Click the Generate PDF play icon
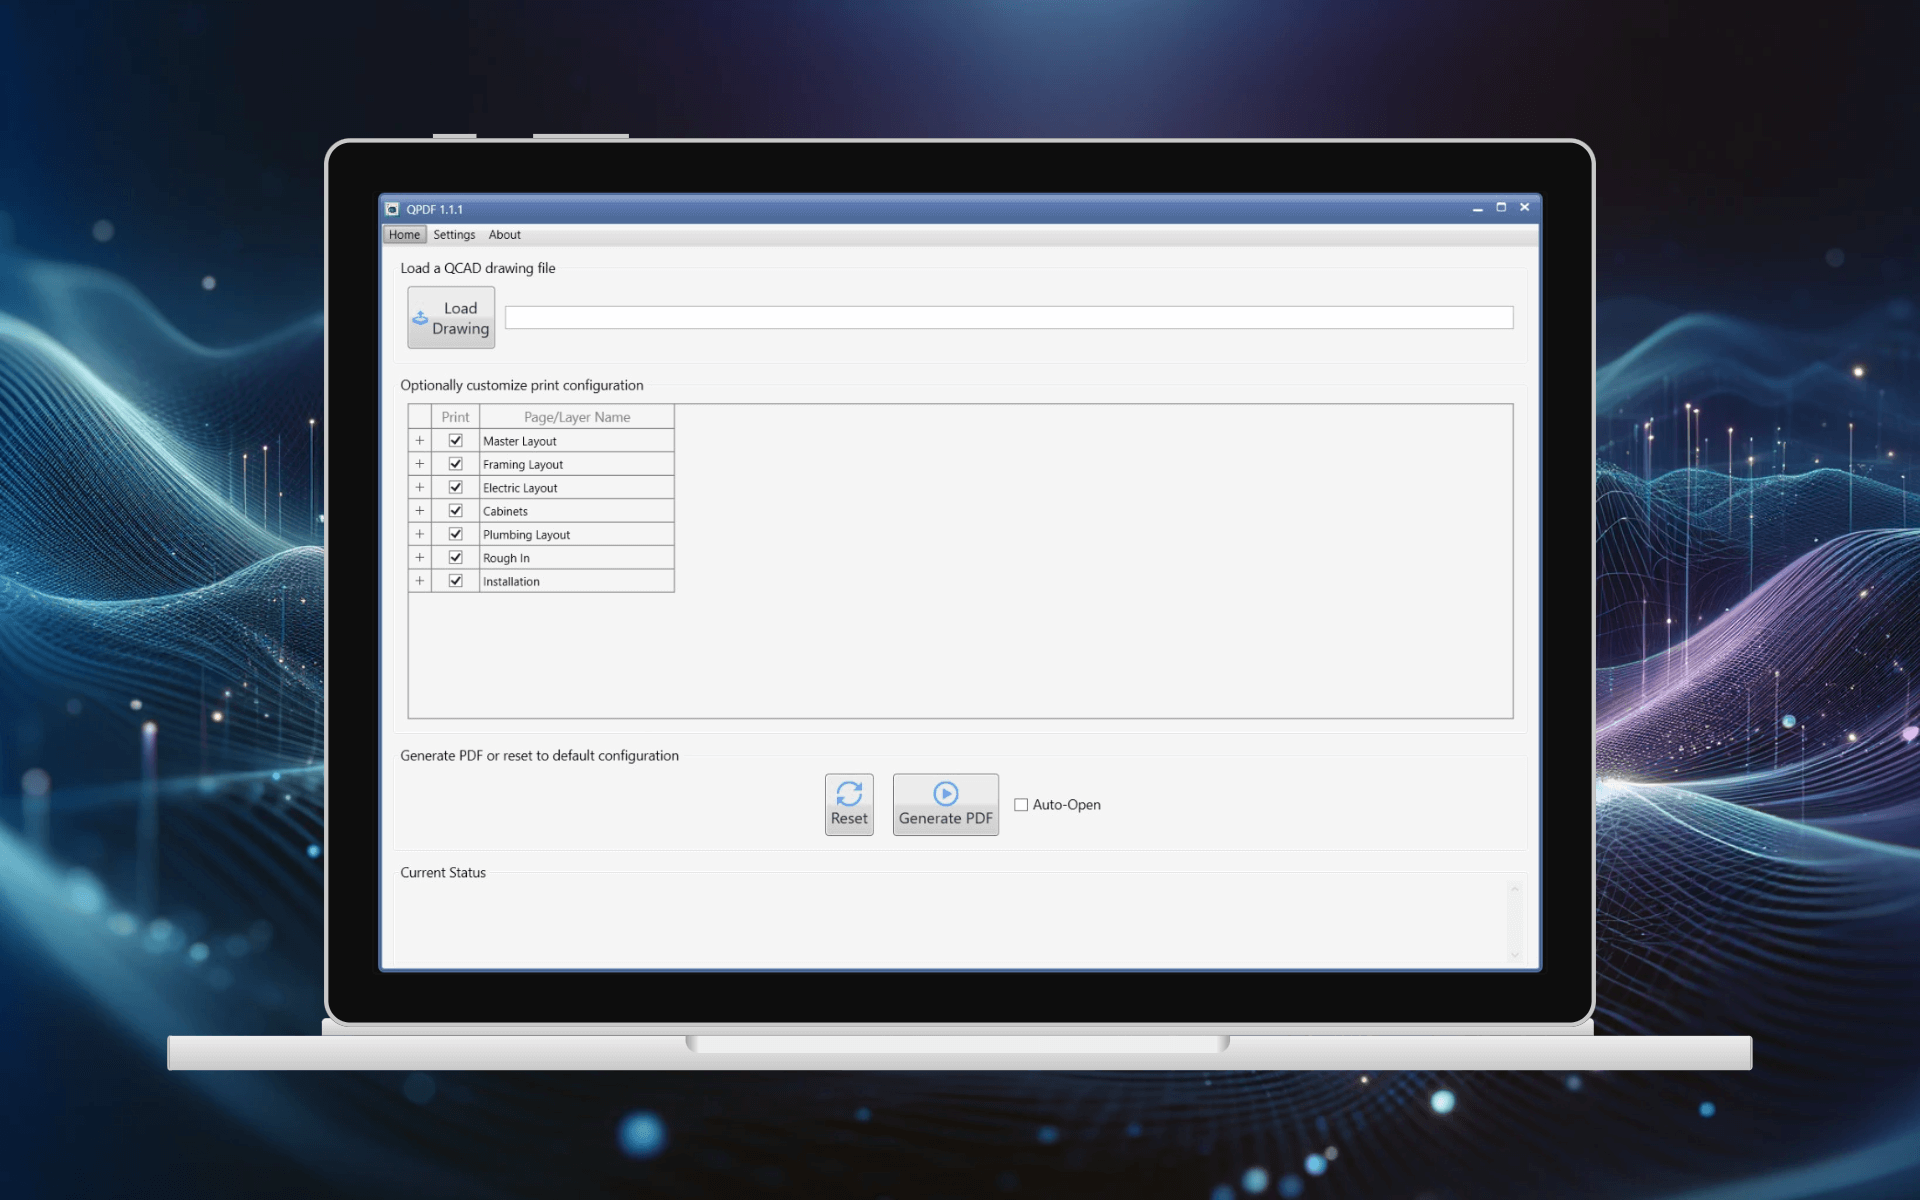This screenshot has width=1920, height=1200. (944, 793)
